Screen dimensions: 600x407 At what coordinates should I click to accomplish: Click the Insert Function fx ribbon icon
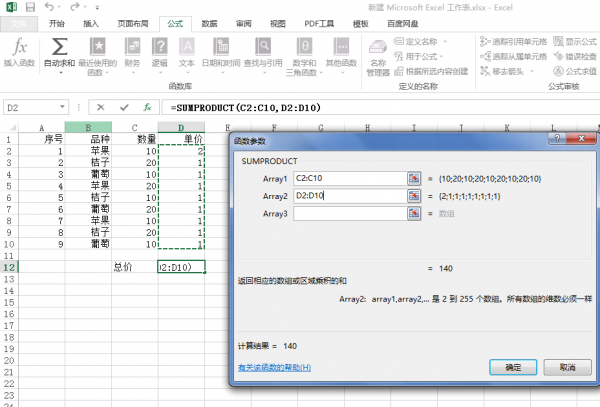pyautogui.click(x=19, y=47)
